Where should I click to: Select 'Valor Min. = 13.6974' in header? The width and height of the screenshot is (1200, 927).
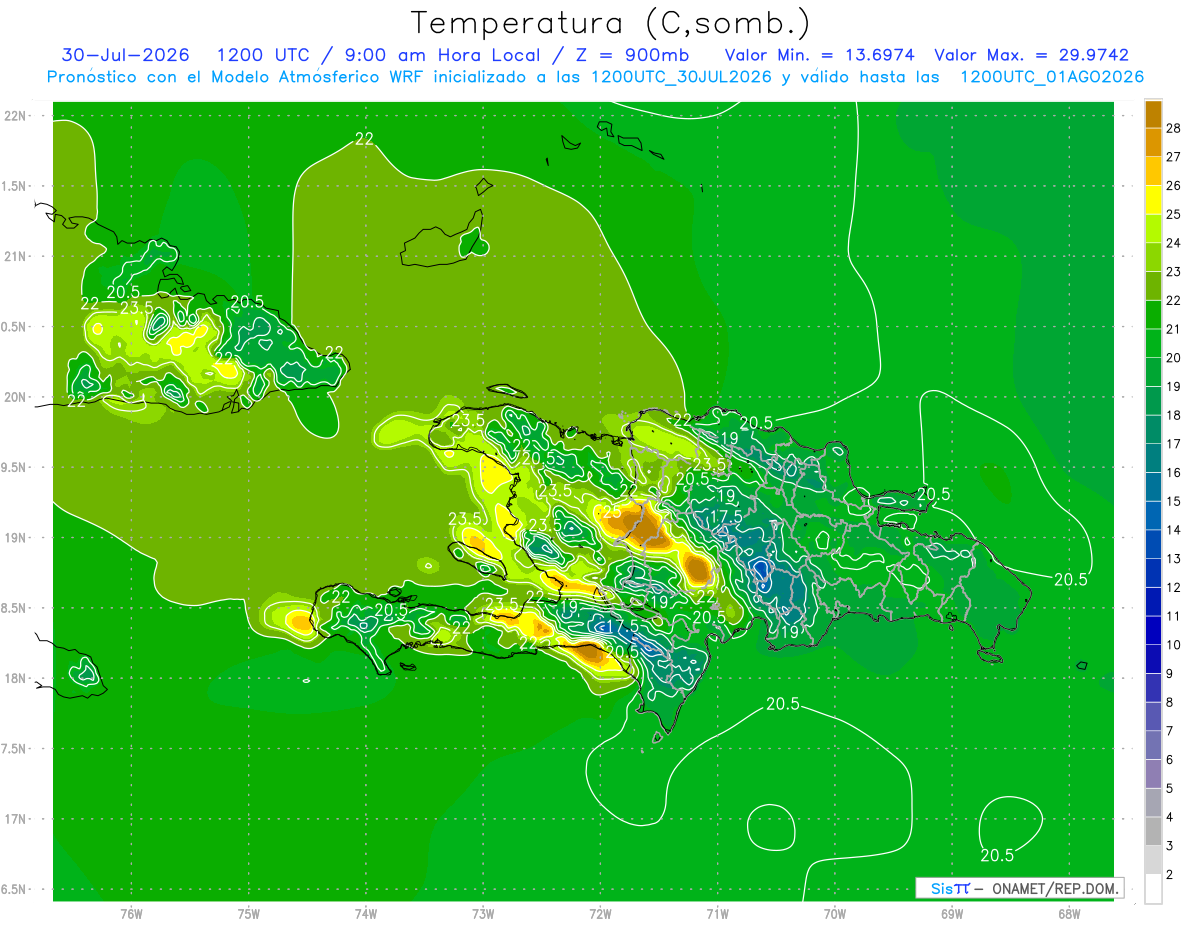point(822,55)
